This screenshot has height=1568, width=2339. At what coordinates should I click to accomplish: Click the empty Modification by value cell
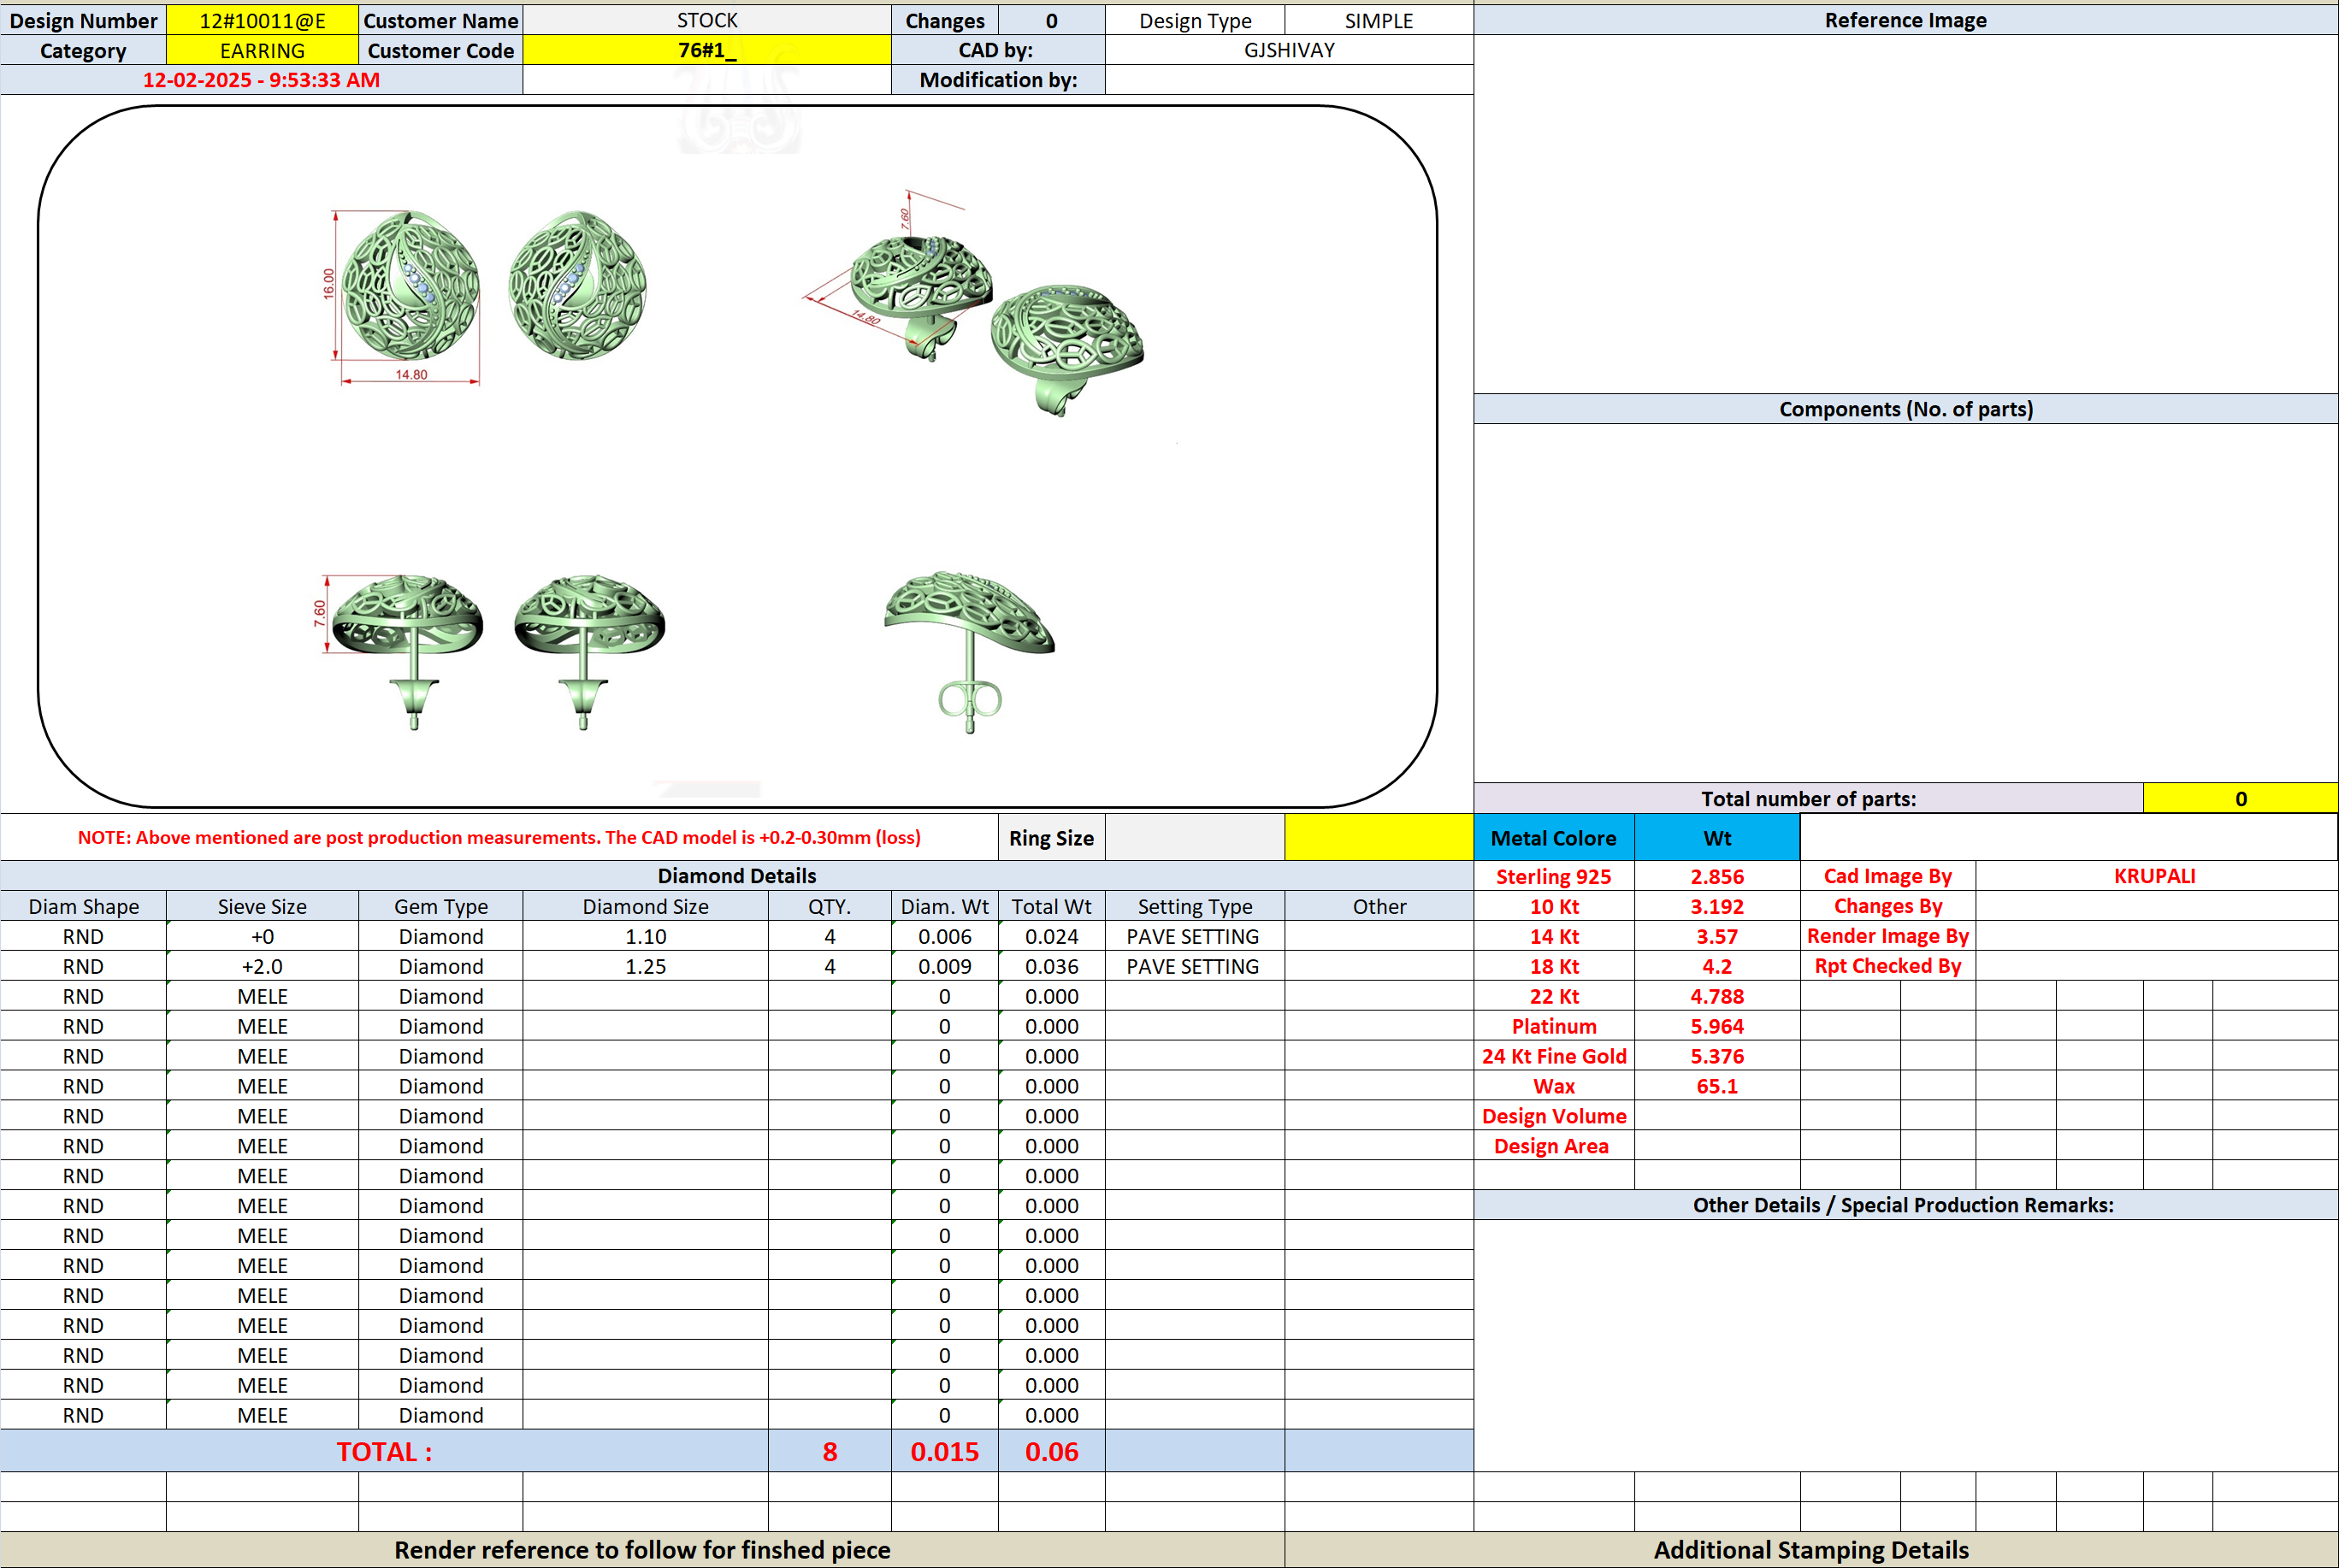click(1289, 80)
